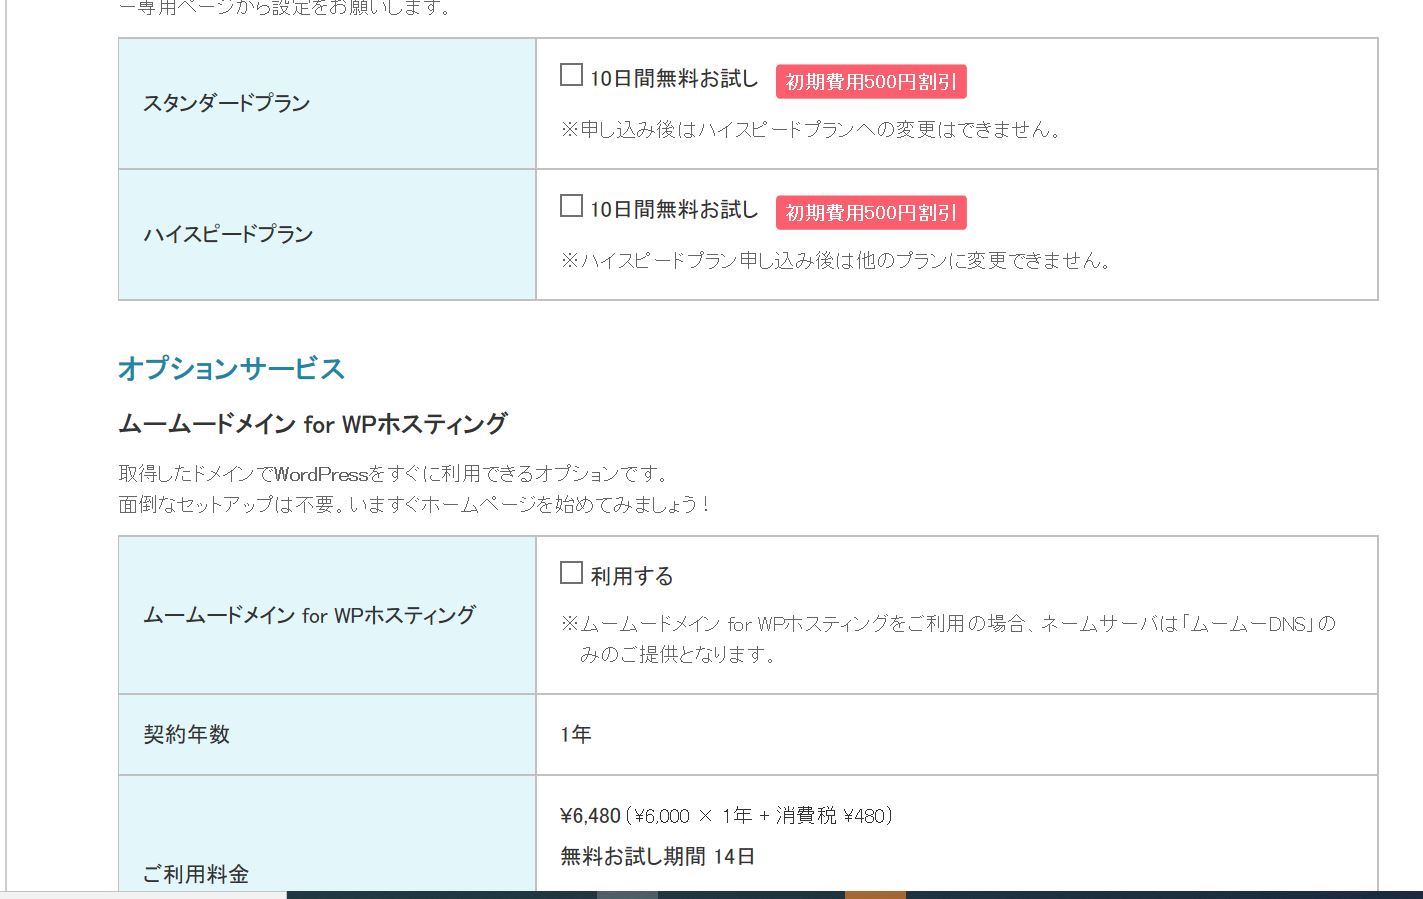Click the ネームサーバは「ムームーDNS」 note text
Image resolution: width=1423 pixels, height=899 pixels.
948,639
